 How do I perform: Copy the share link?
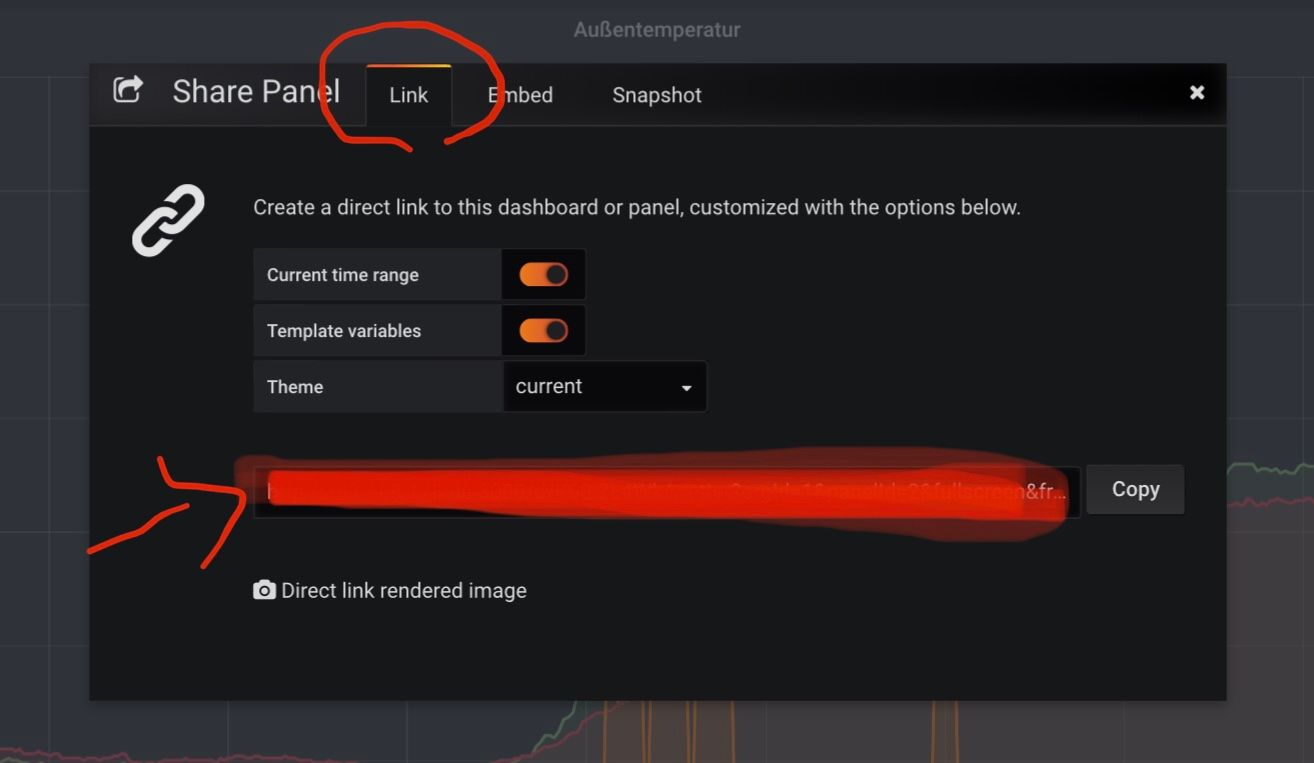click(x=1135, y=489)
